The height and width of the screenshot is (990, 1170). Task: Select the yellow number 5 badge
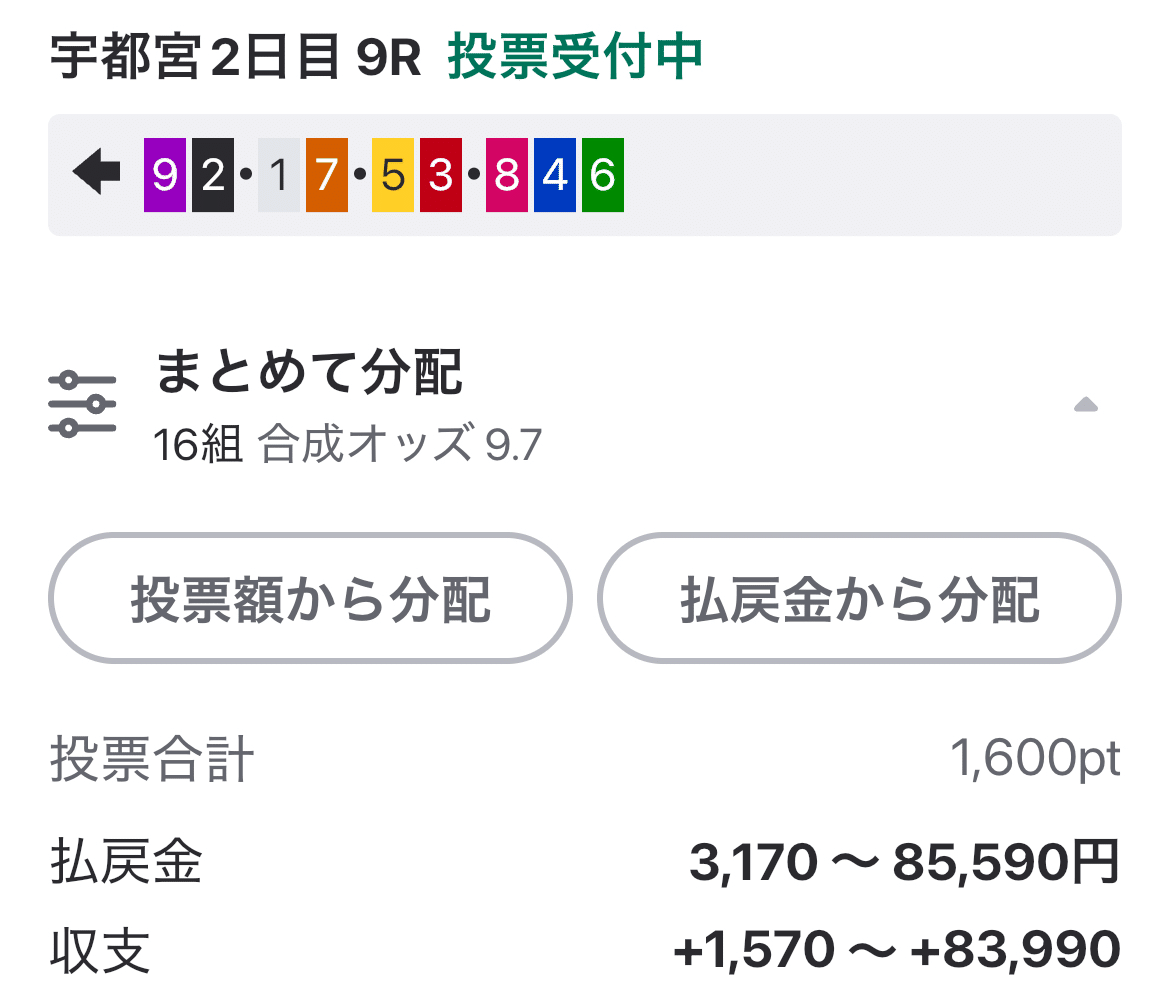(x=396, y=175)
